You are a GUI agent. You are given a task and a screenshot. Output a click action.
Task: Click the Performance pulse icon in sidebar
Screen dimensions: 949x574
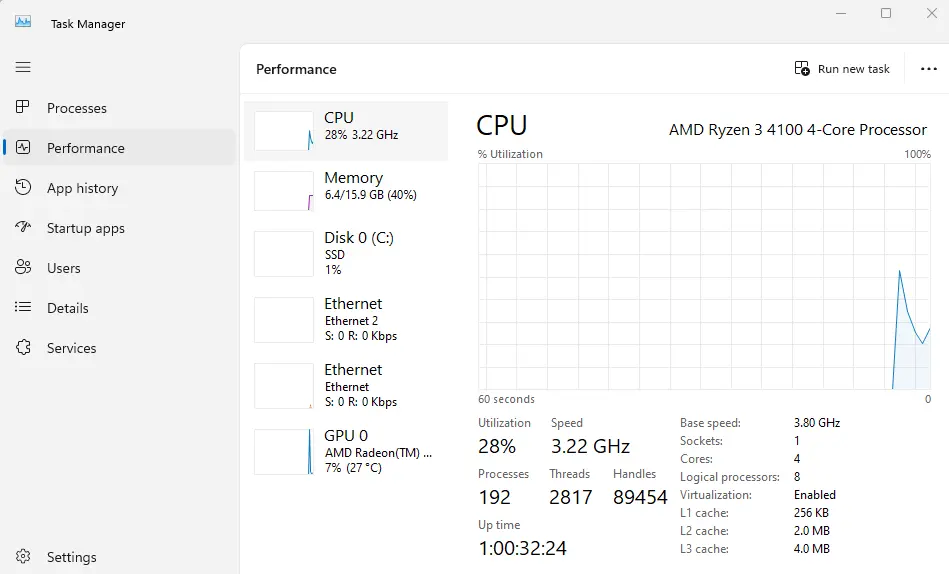[x=23, y=147]
